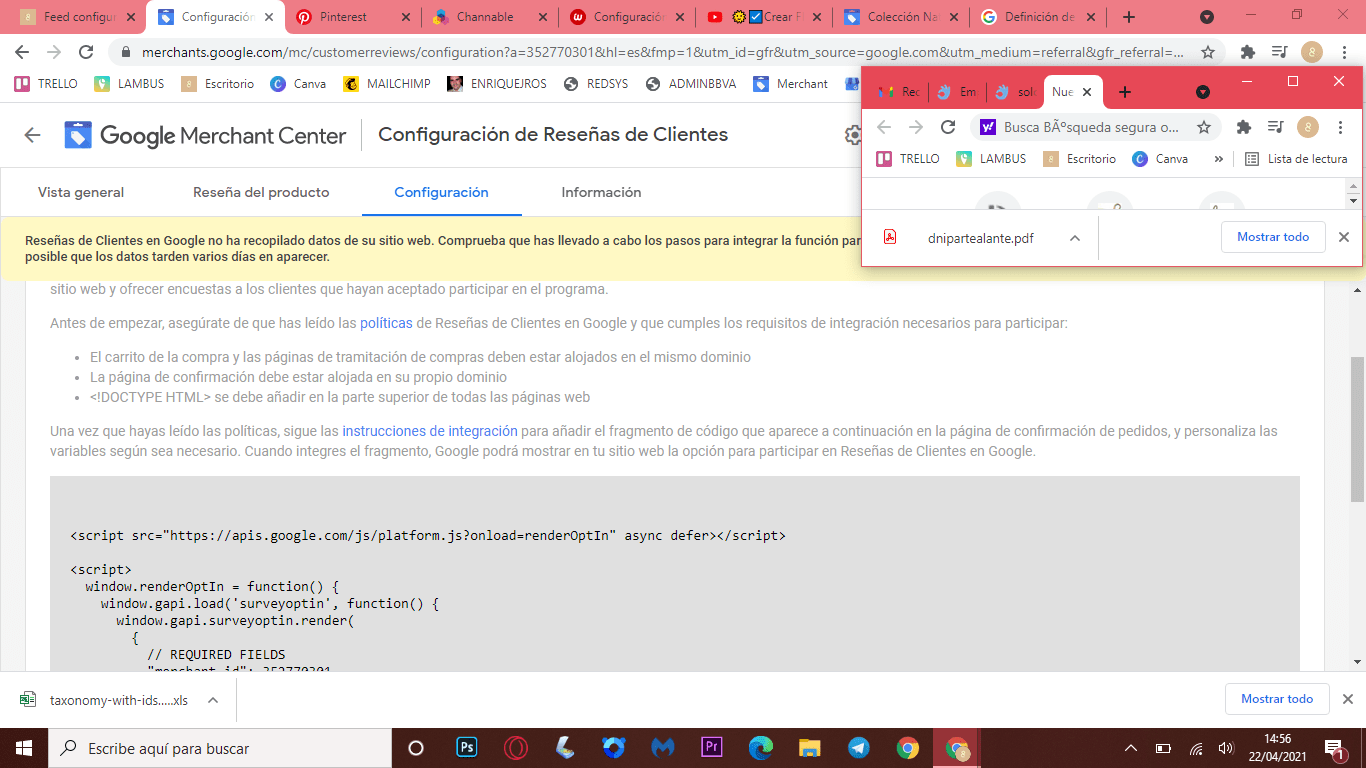The height and width of the screenshot is (768, 1366).
Task: Add a new tab in small Chrome window
Action: (1125, 92)
